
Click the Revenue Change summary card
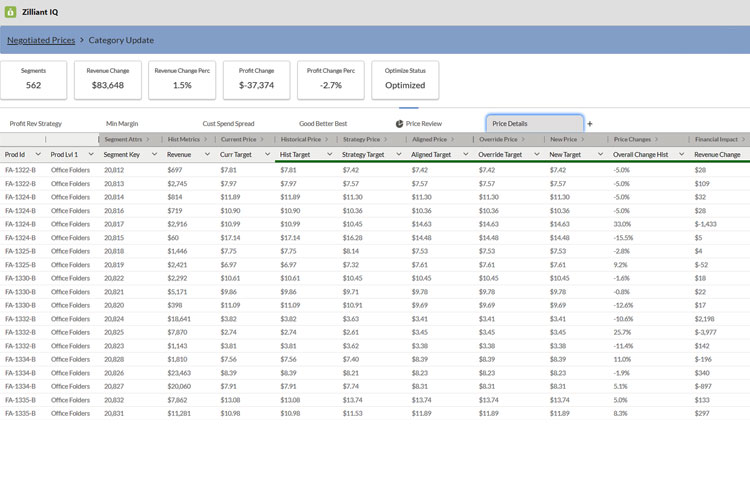pos(107,80)
